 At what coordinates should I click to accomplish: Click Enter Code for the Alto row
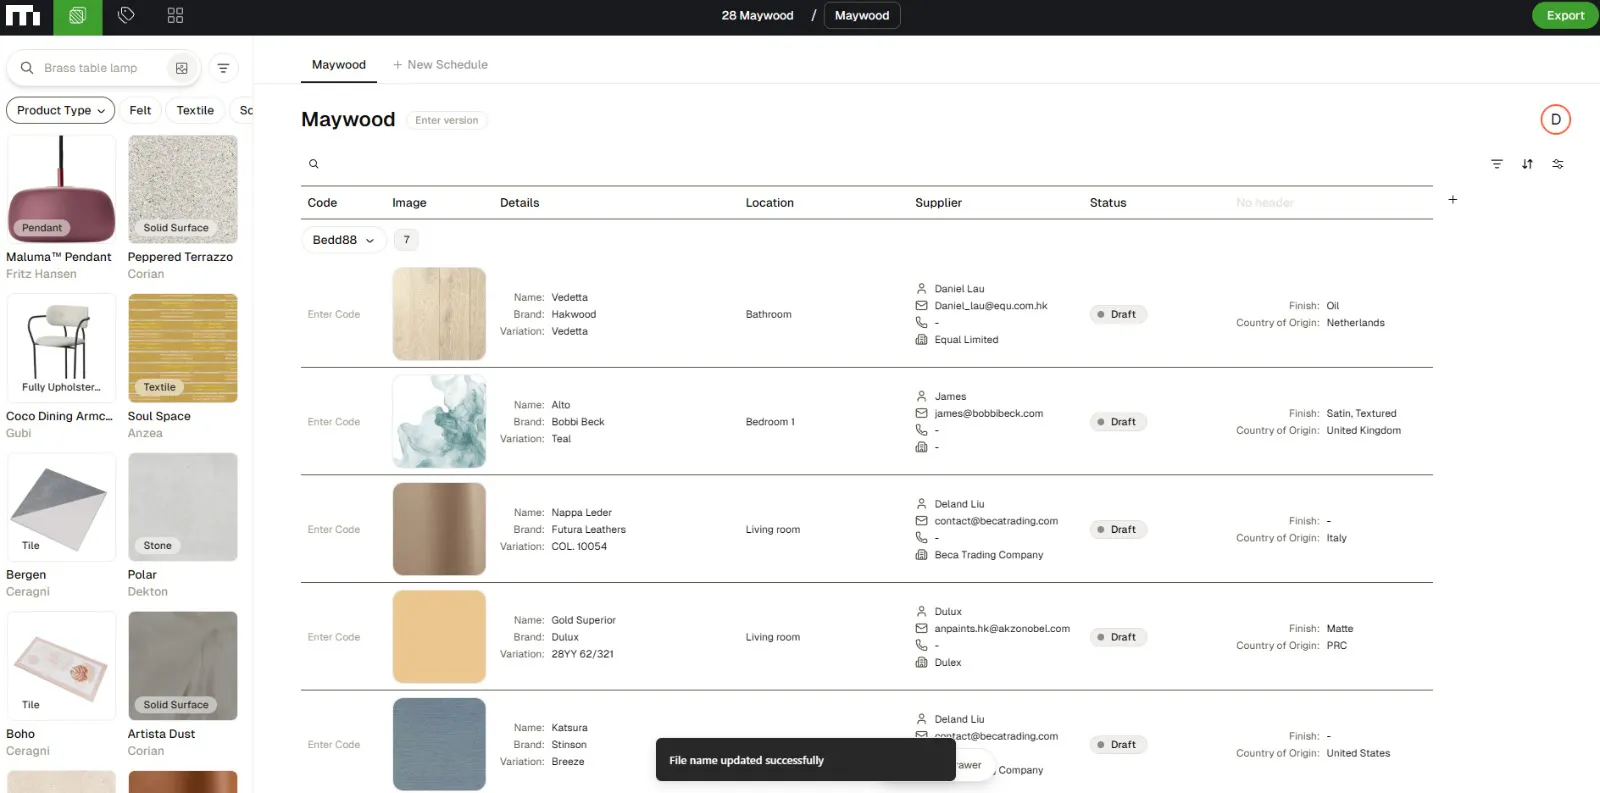[334, 422]
